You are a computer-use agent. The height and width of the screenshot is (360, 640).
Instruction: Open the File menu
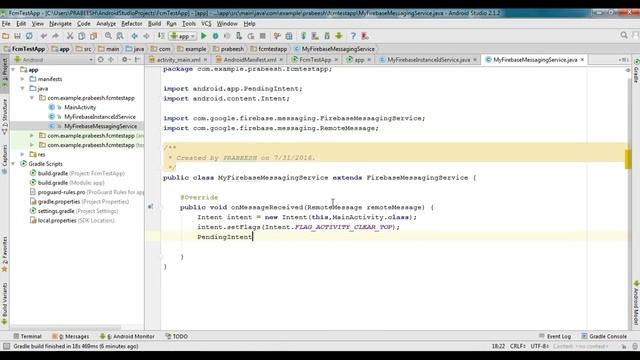click(x=6, y=24)
